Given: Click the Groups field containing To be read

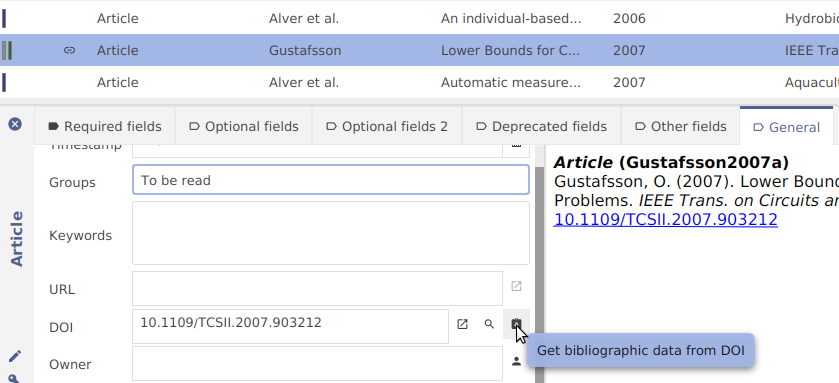Looking at the screenshot, I should tap(331, 180).
